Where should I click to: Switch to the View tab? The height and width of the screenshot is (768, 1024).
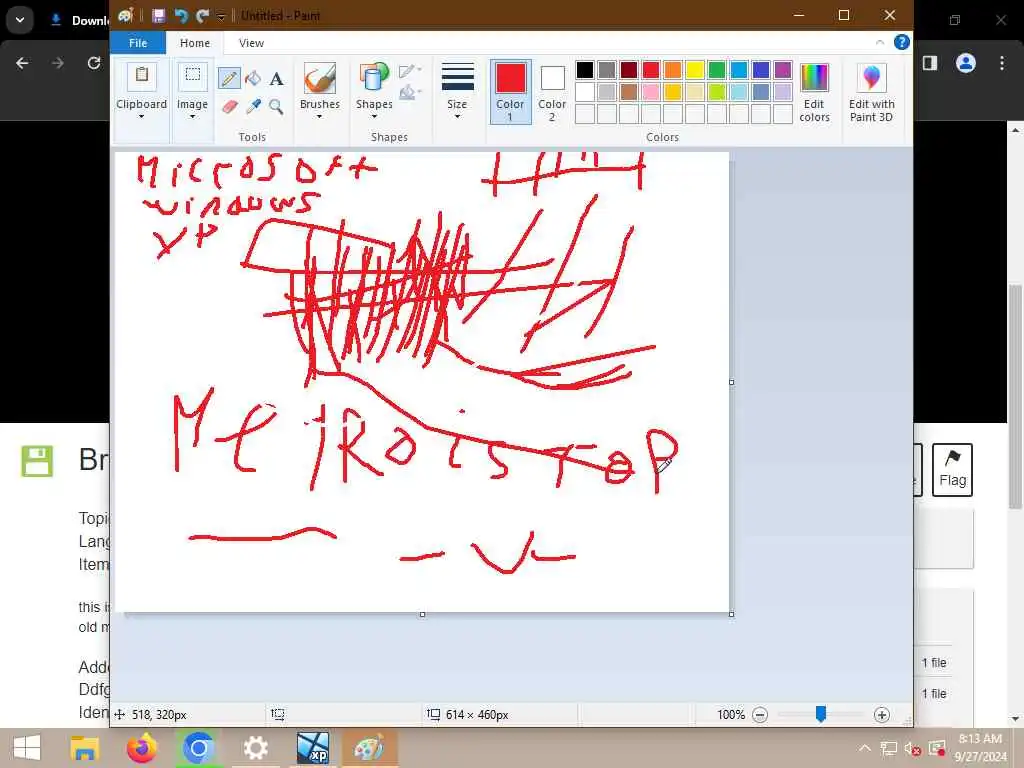tap(251, 43)
